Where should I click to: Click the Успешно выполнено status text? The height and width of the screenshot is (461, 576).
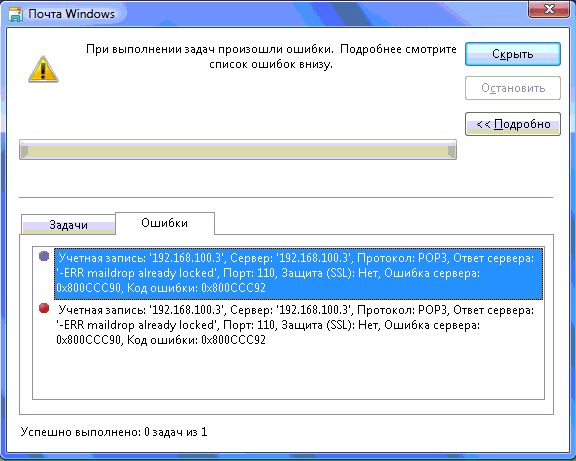[x=114, y=432]
